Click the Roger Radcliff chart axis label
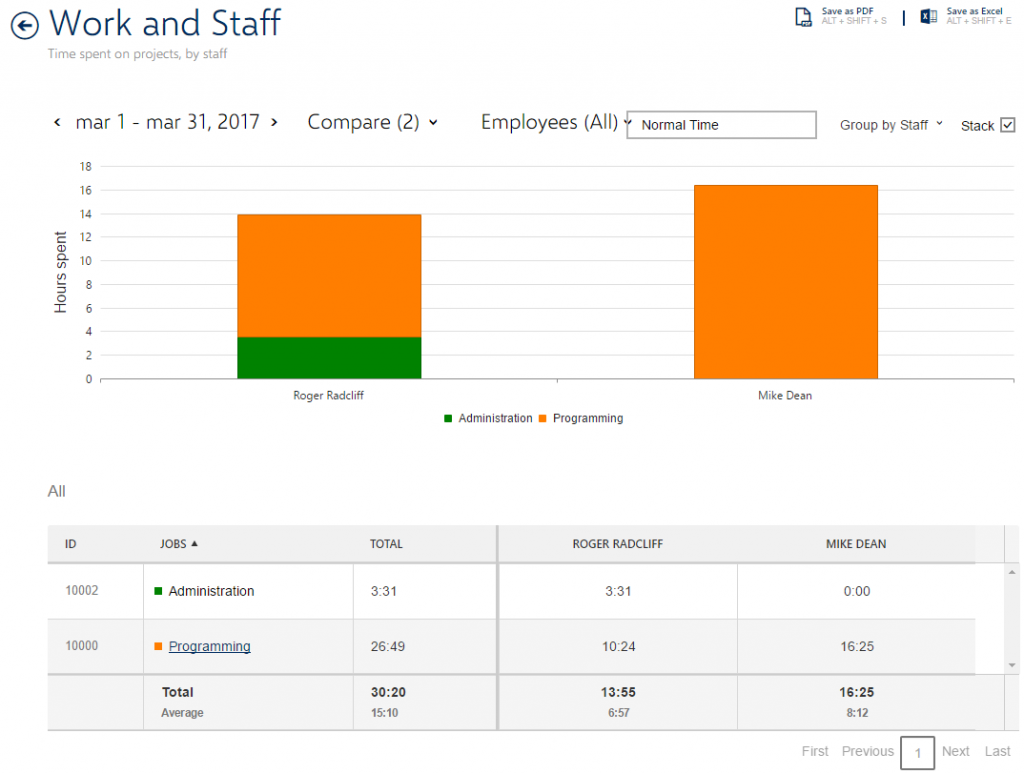This screenshot has width=1024, height=774. pyautogui.click(x=328, y=395)
